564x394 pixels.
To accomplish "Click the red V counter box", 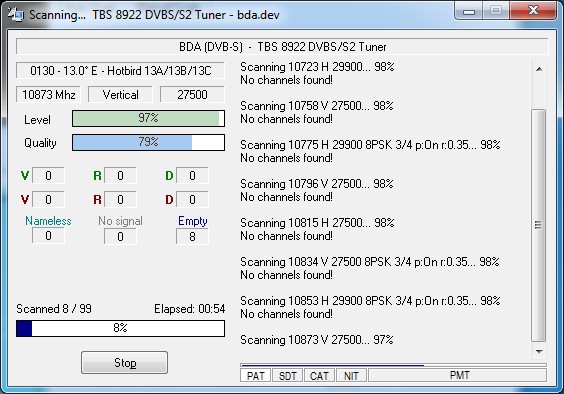I will coord(49,199).
